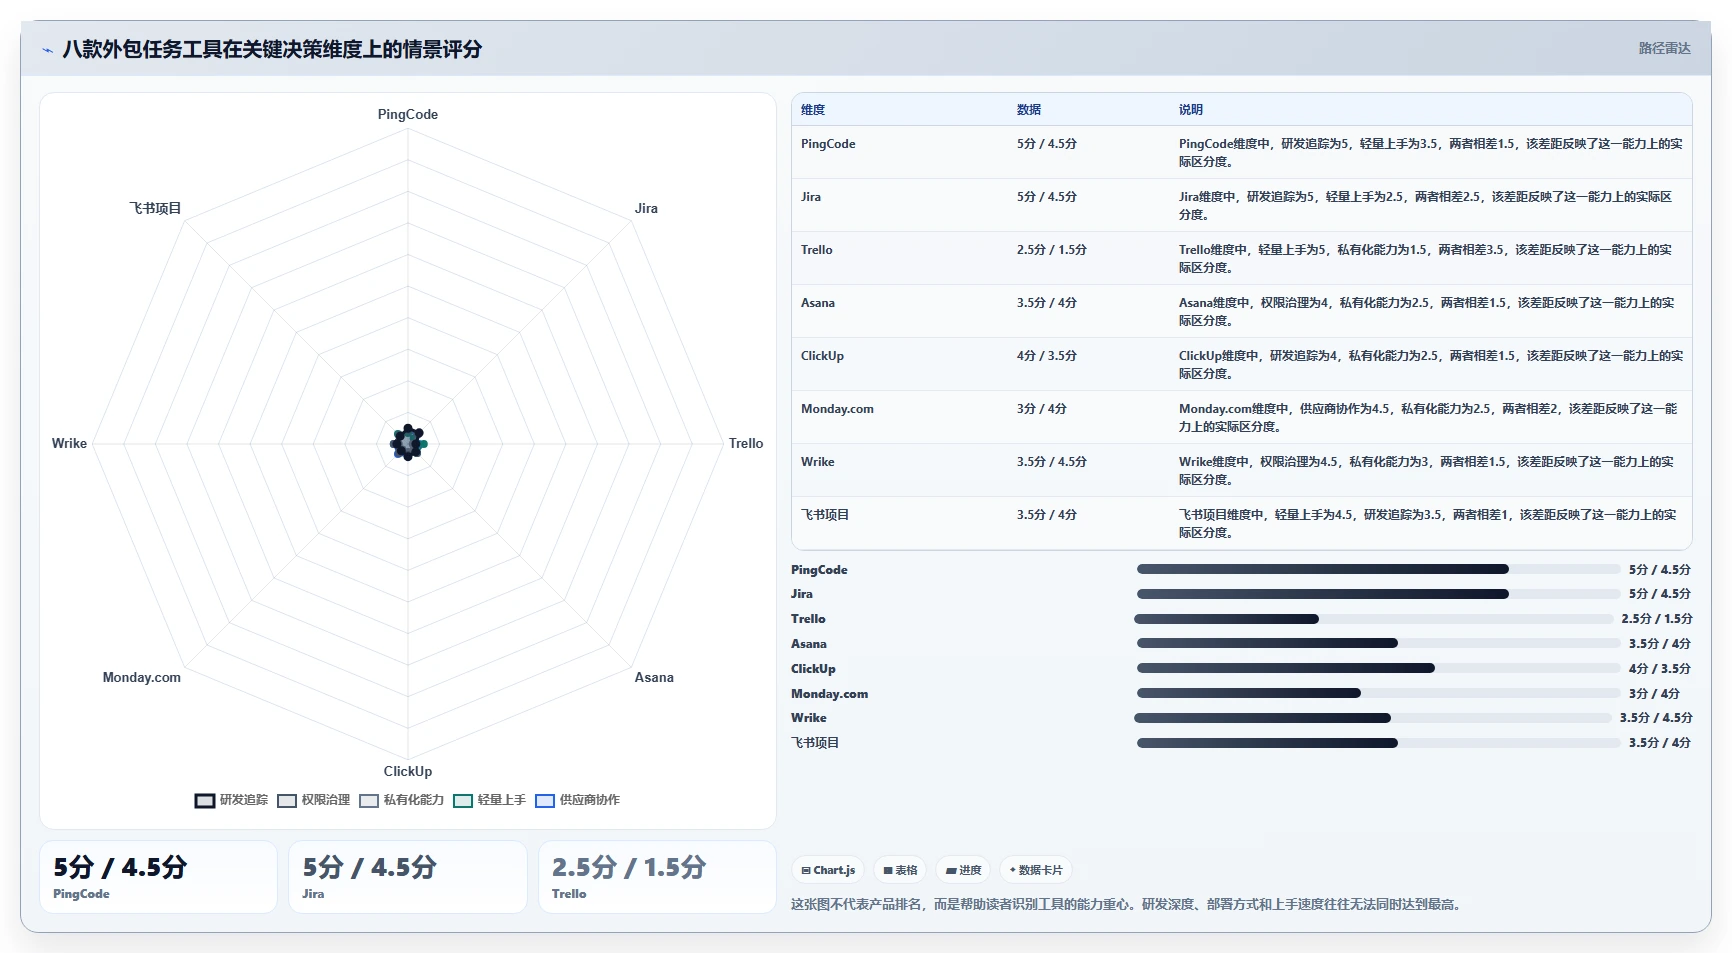The height and width of the screenshot is (953, 1732).
Task: Click the 飞书项目 label beside its progress bar
Action: (x=815, y=743)
